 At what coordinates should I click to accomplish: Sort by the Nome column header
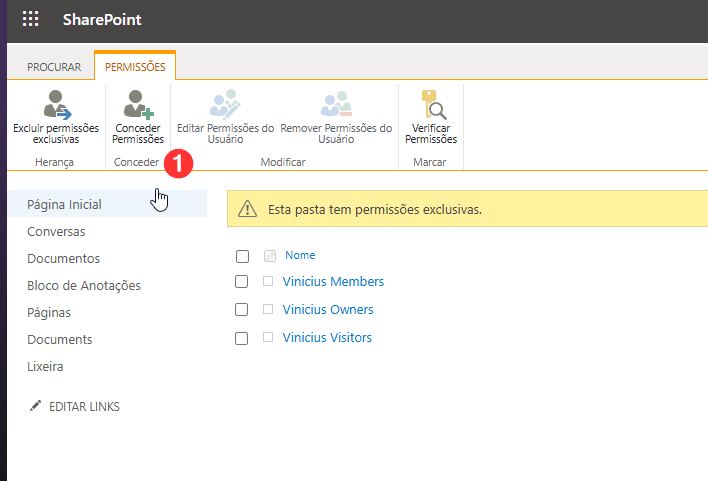300,256
